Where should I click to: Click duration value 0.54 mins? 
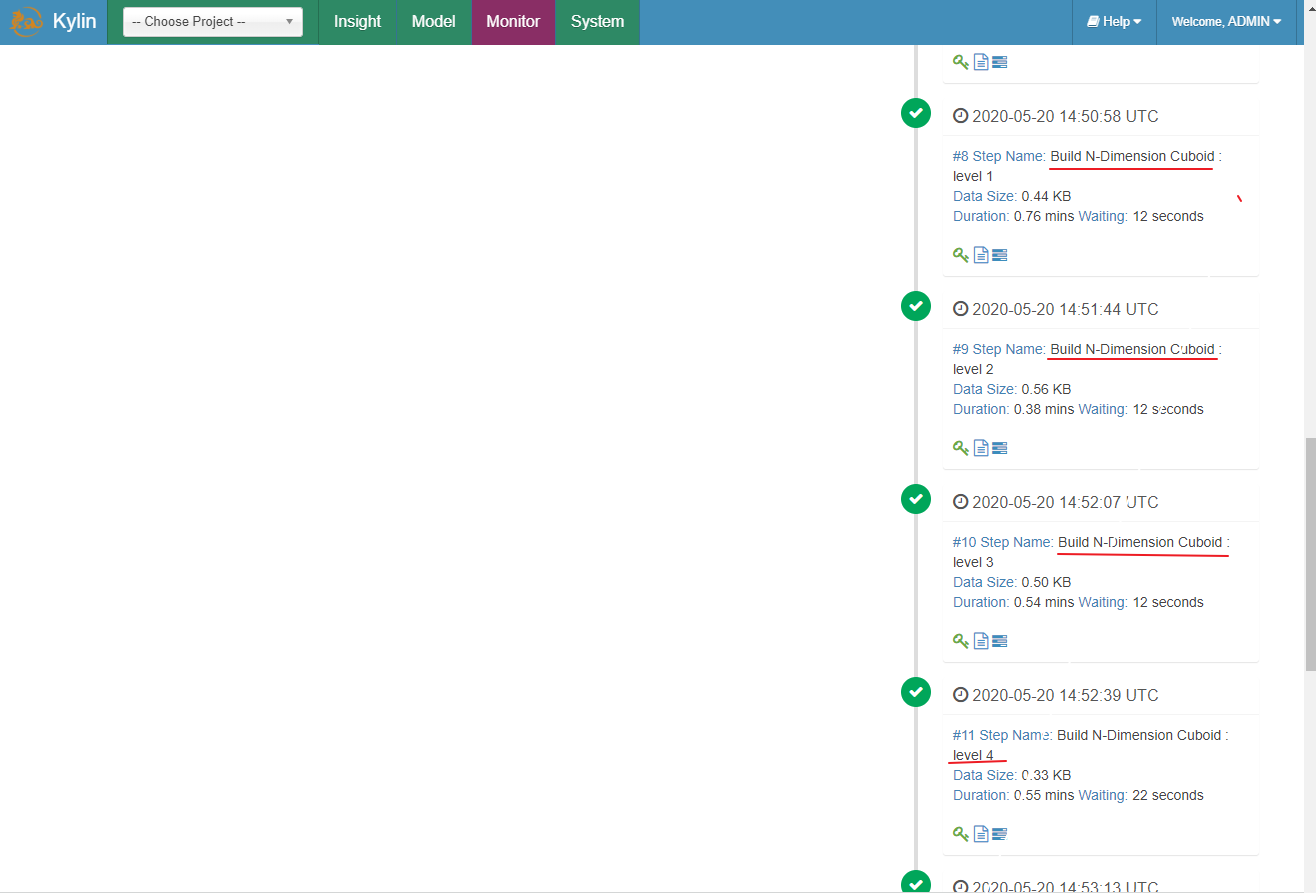pos(1044,602)
